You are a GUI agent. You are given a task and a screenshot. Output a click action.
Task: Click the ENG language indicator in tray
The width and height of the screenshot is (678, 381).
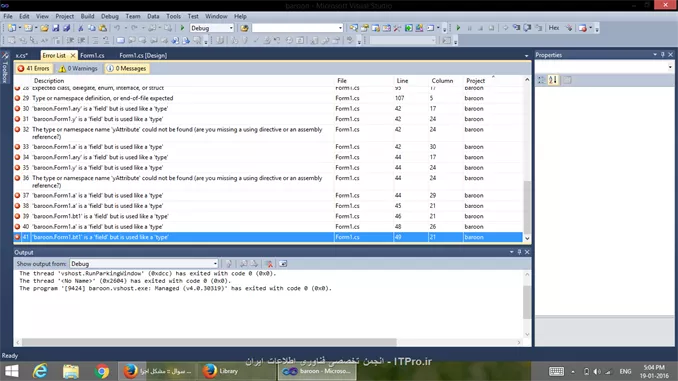(625, 371)
